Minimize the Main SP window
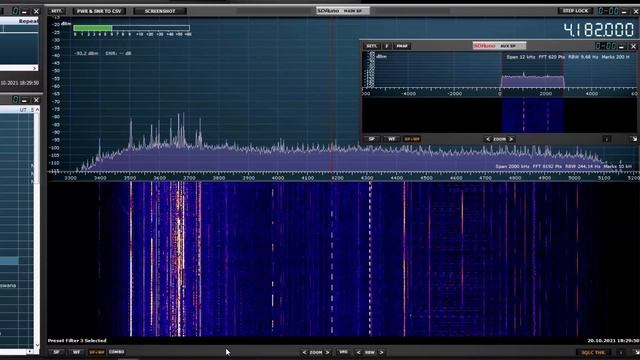 pyautogui.click(x=624, y=12)
